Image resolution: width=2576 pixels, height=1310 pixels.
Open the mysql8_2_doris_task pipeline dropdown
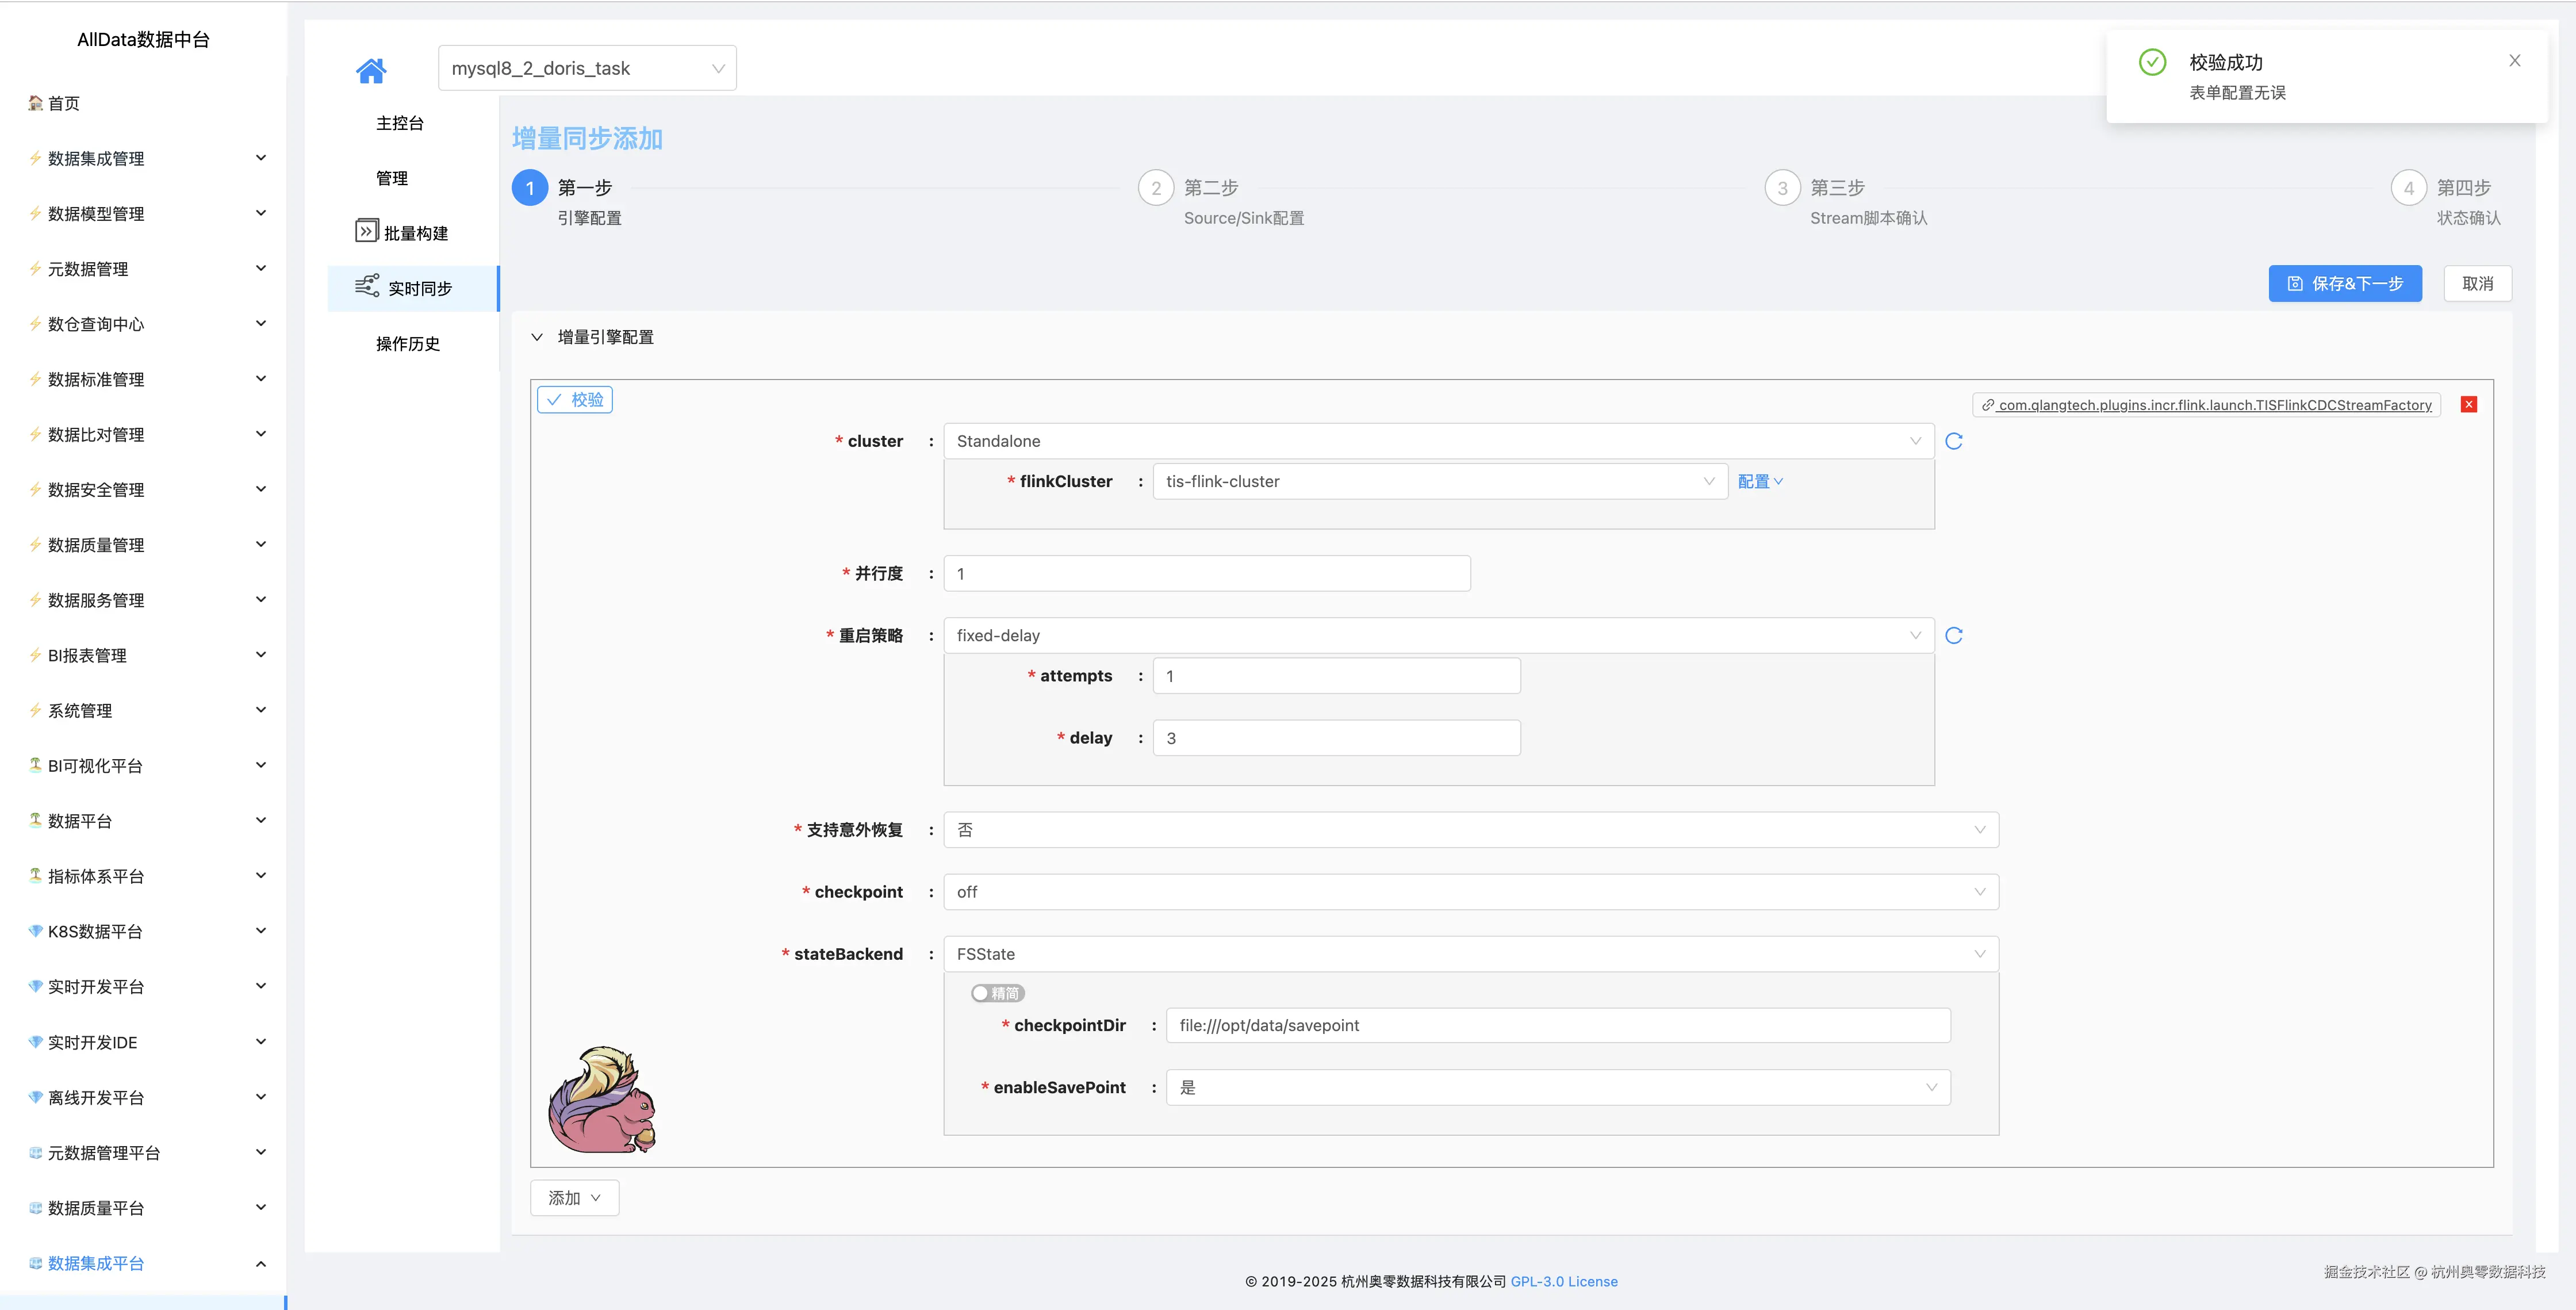587,68
